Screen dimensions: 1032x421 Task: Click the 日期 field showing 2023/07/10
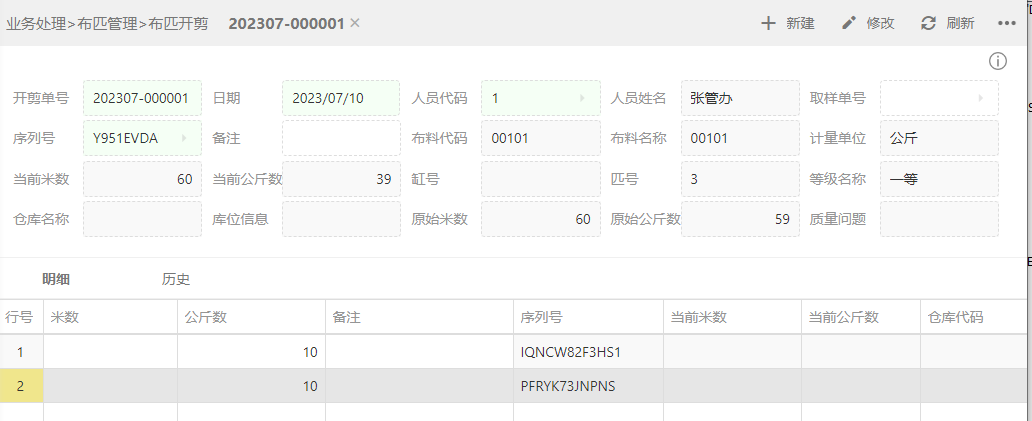pos(340,99)
